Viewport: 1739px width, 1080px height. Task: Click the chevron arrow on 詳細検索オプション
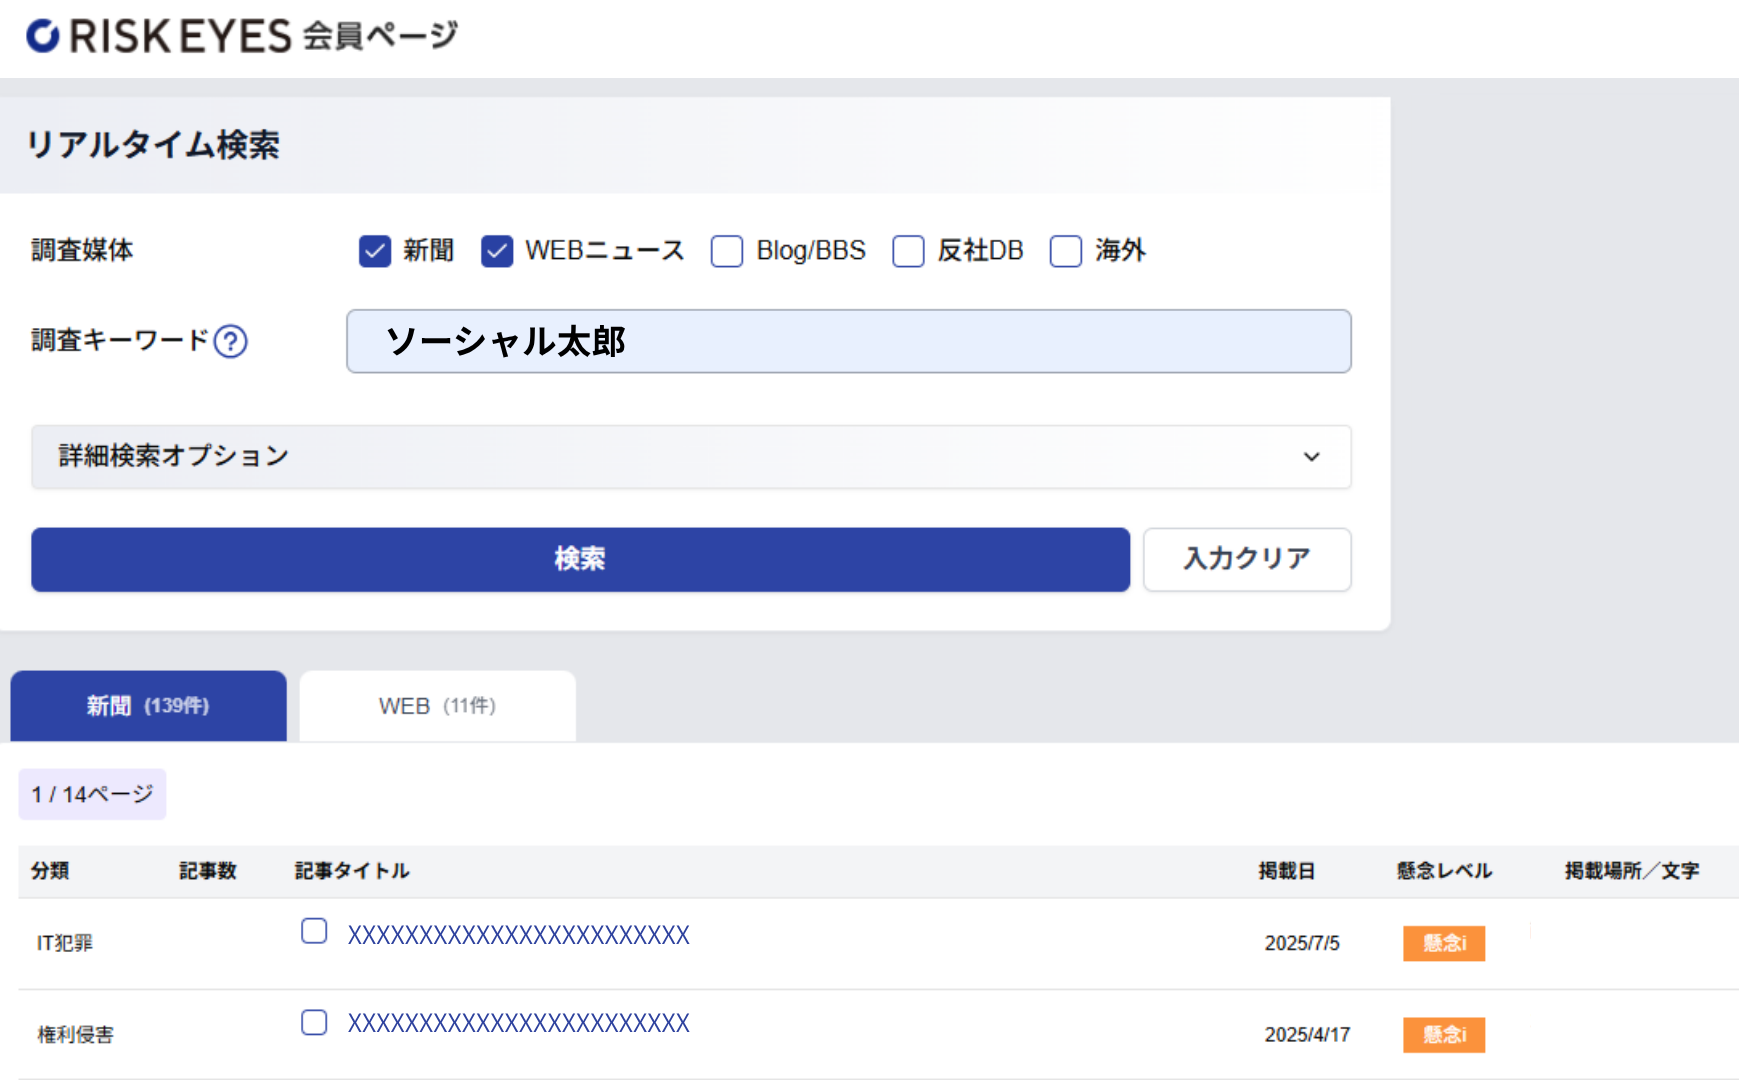click(x=1311, y=457)
